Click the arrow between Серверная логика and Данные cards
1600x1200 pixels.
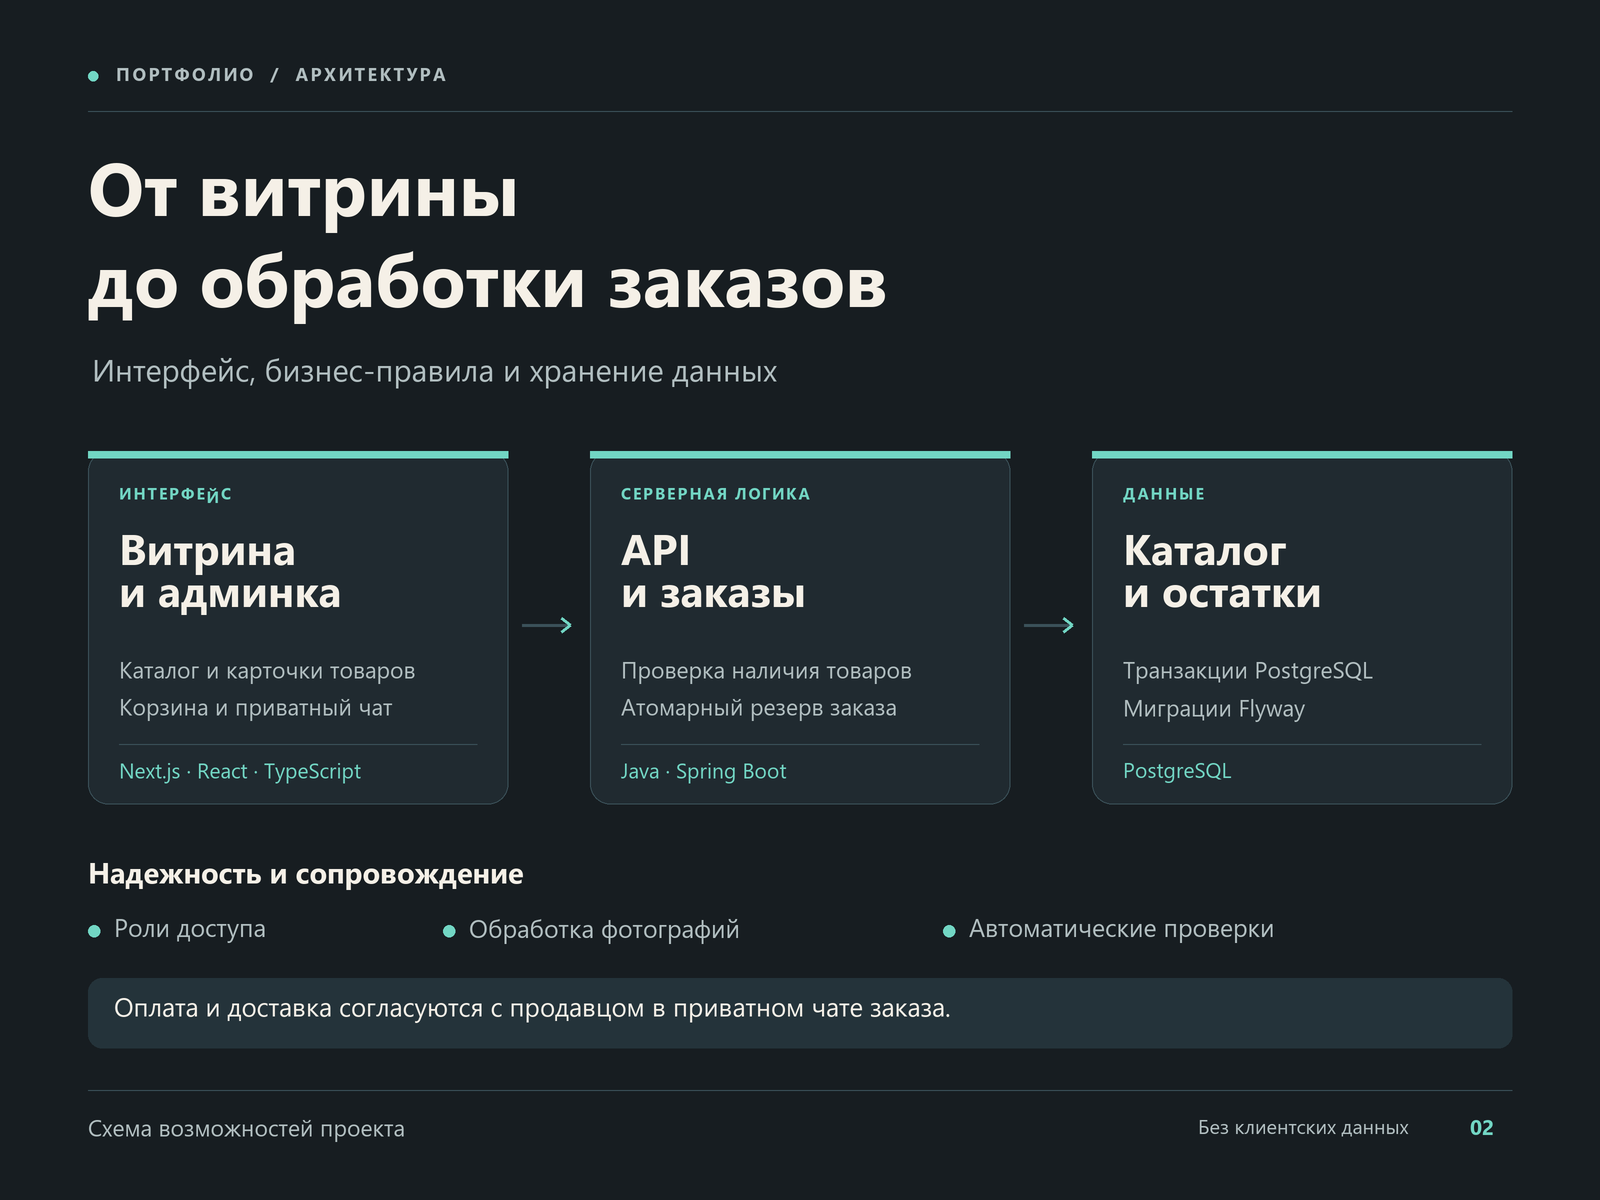[x=1049, y=625]
